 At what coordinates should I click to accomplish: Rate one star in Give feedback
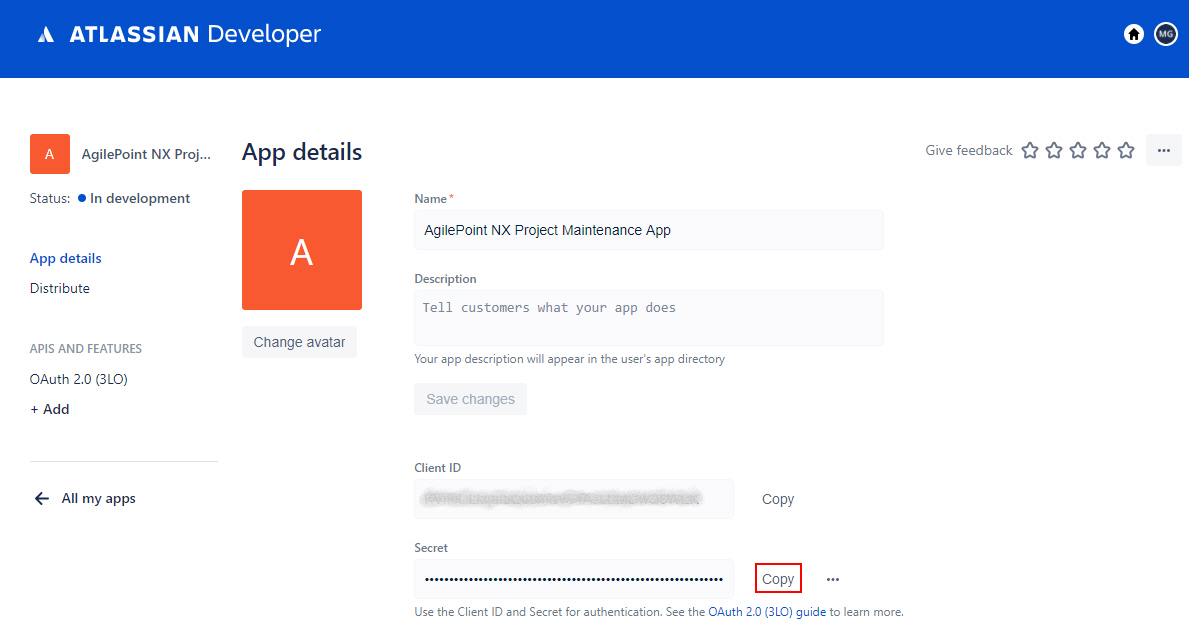pos(1030,150)
